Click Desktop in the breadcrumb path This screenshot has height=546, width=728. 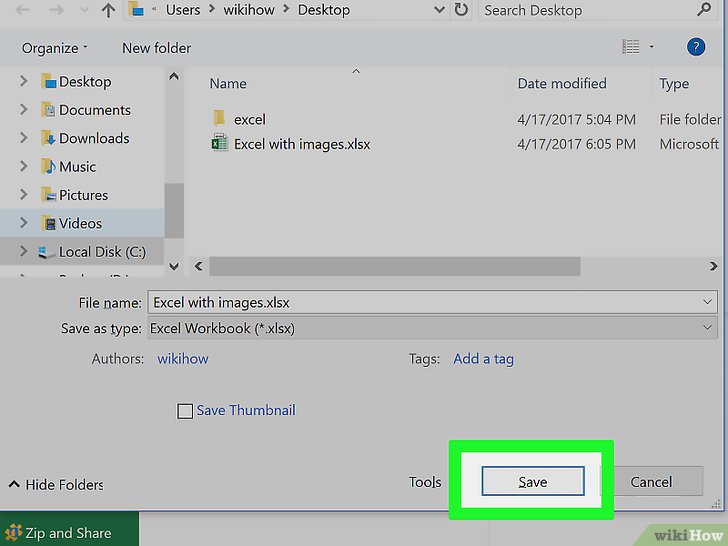[324, 10]
